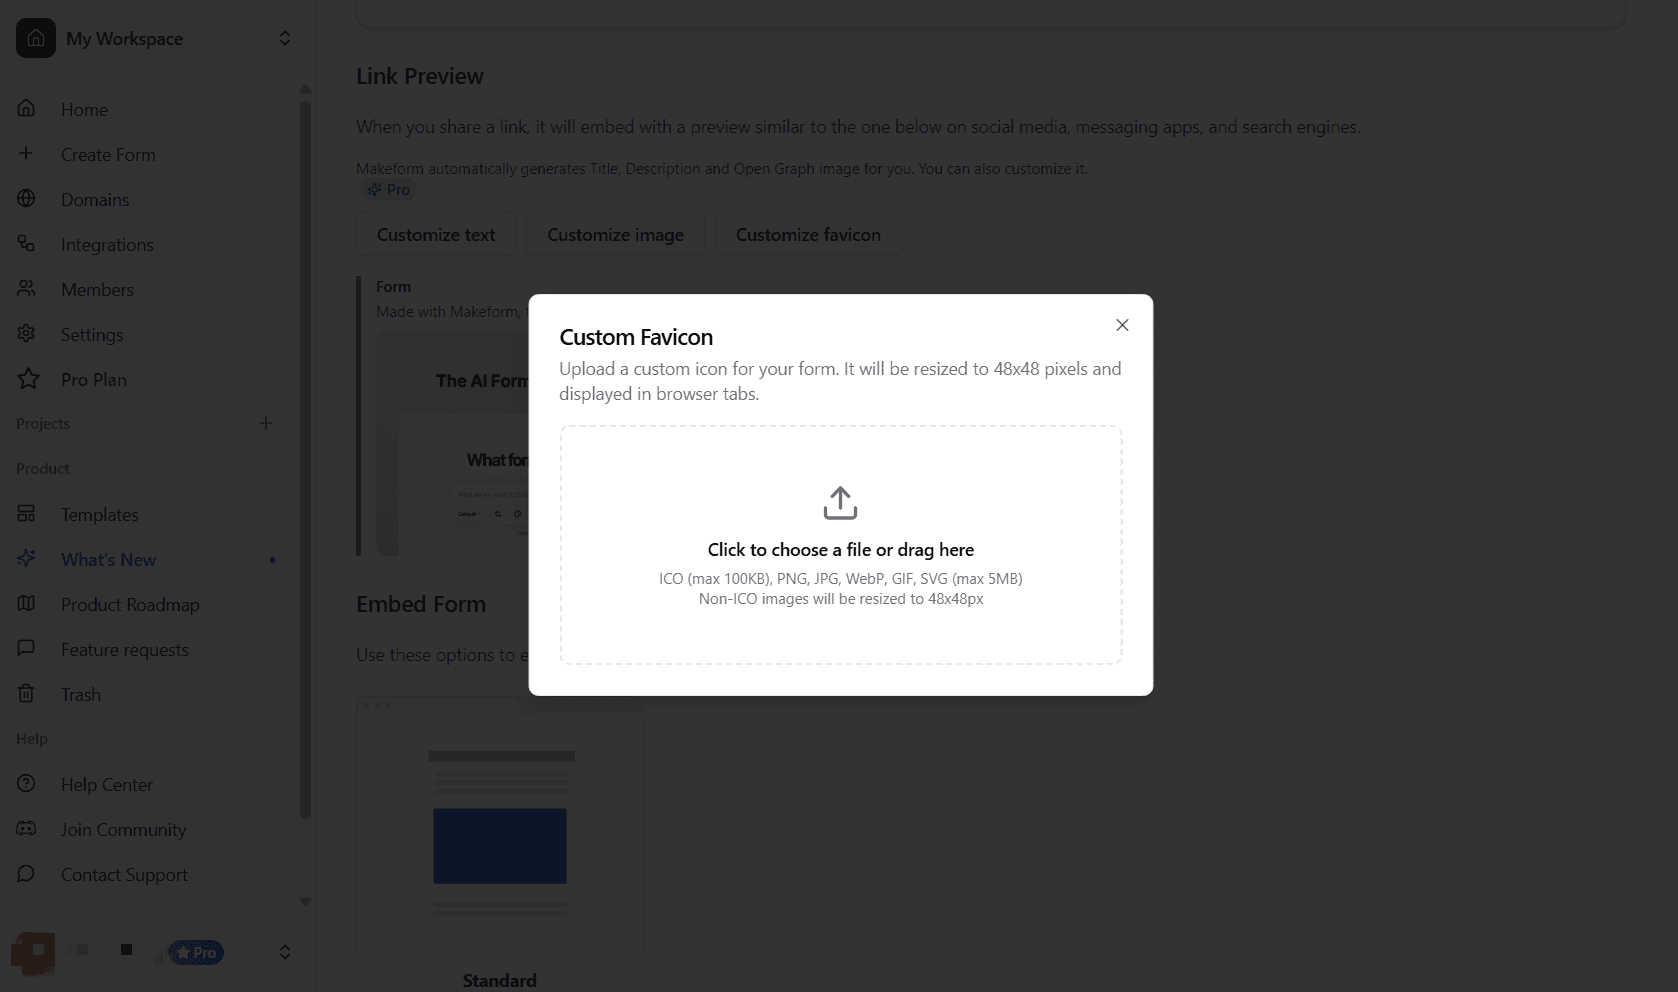Viewport: 1678px width, 992px height.
Task: Open the Home sidebar icon
Action: 27,109
